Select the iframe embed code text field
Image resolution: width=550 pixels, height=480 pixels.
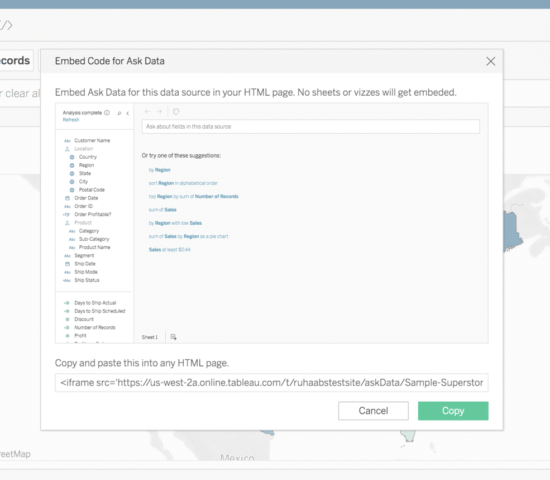(x=271, y=382)
